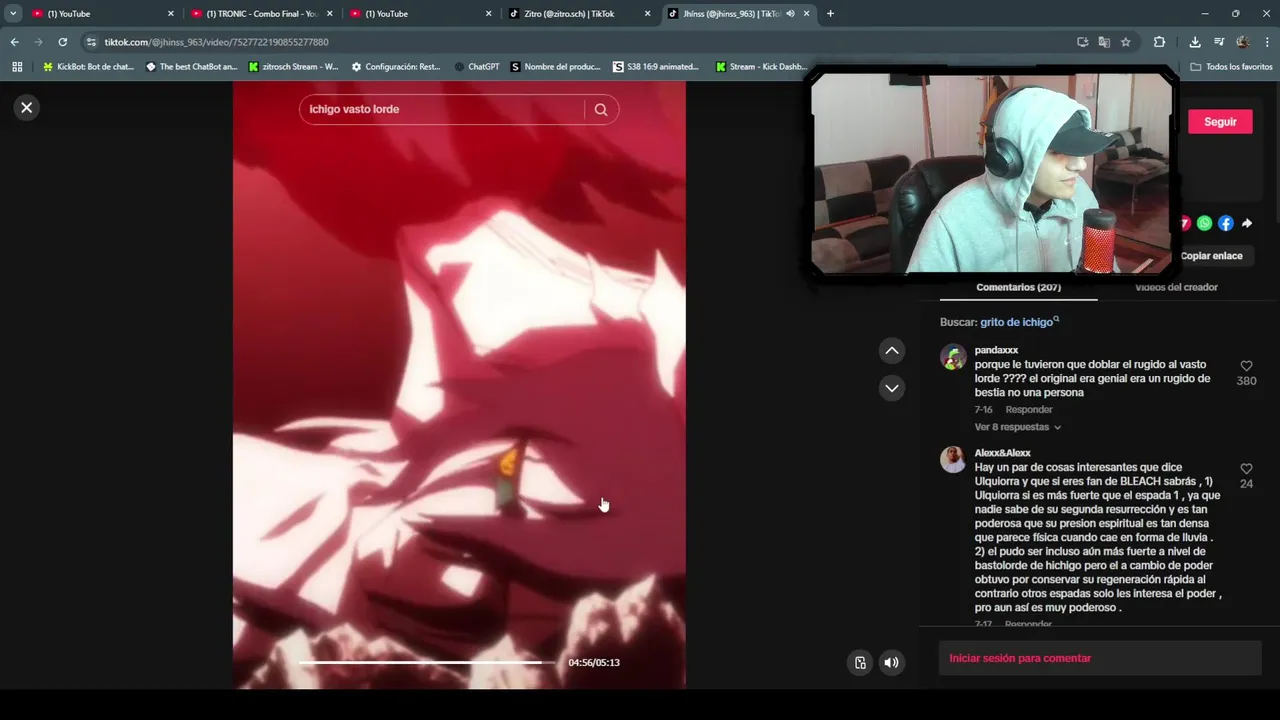Click the search magnifier icon in the video search bar
This screenshot has width=1280, height=720.
coord(601,110)
